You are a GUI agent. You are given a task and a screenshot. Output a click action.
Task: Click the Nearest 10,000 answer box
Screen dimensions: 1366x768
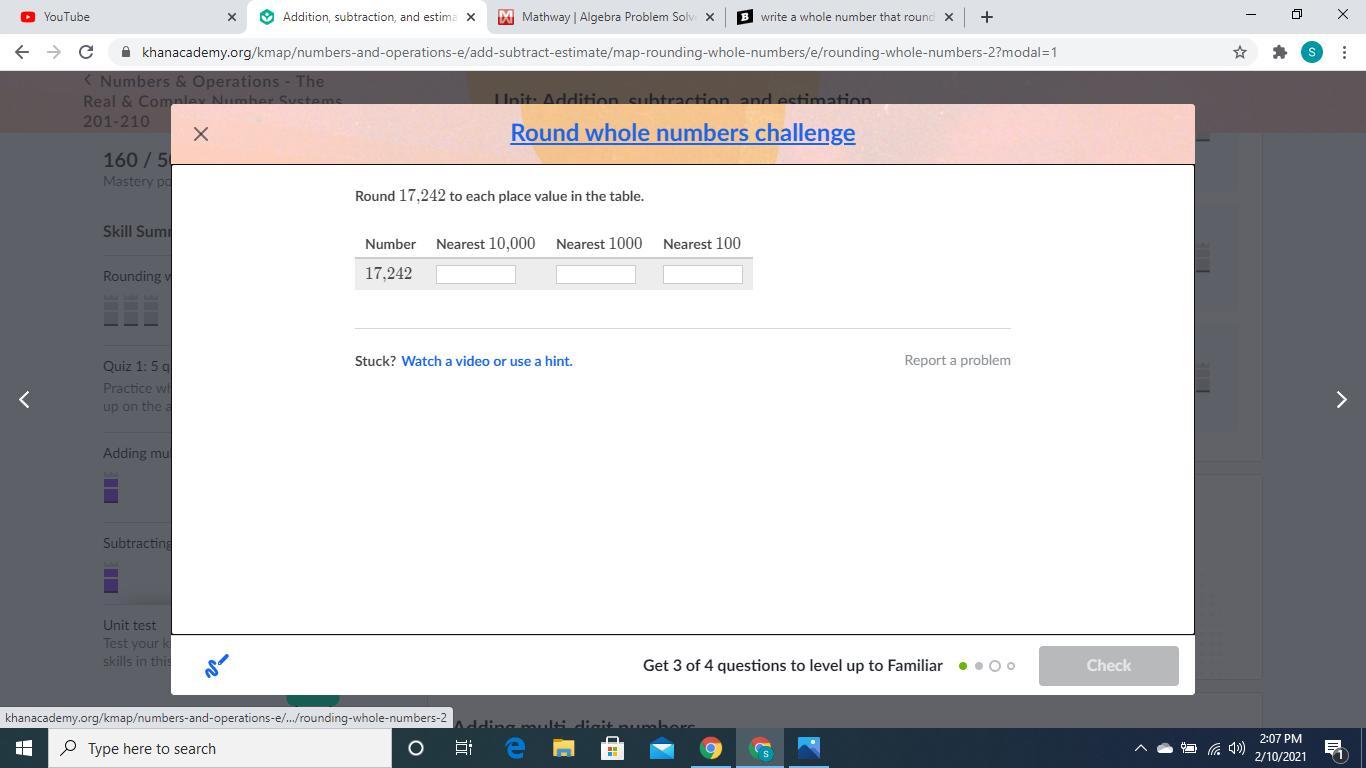476,274
